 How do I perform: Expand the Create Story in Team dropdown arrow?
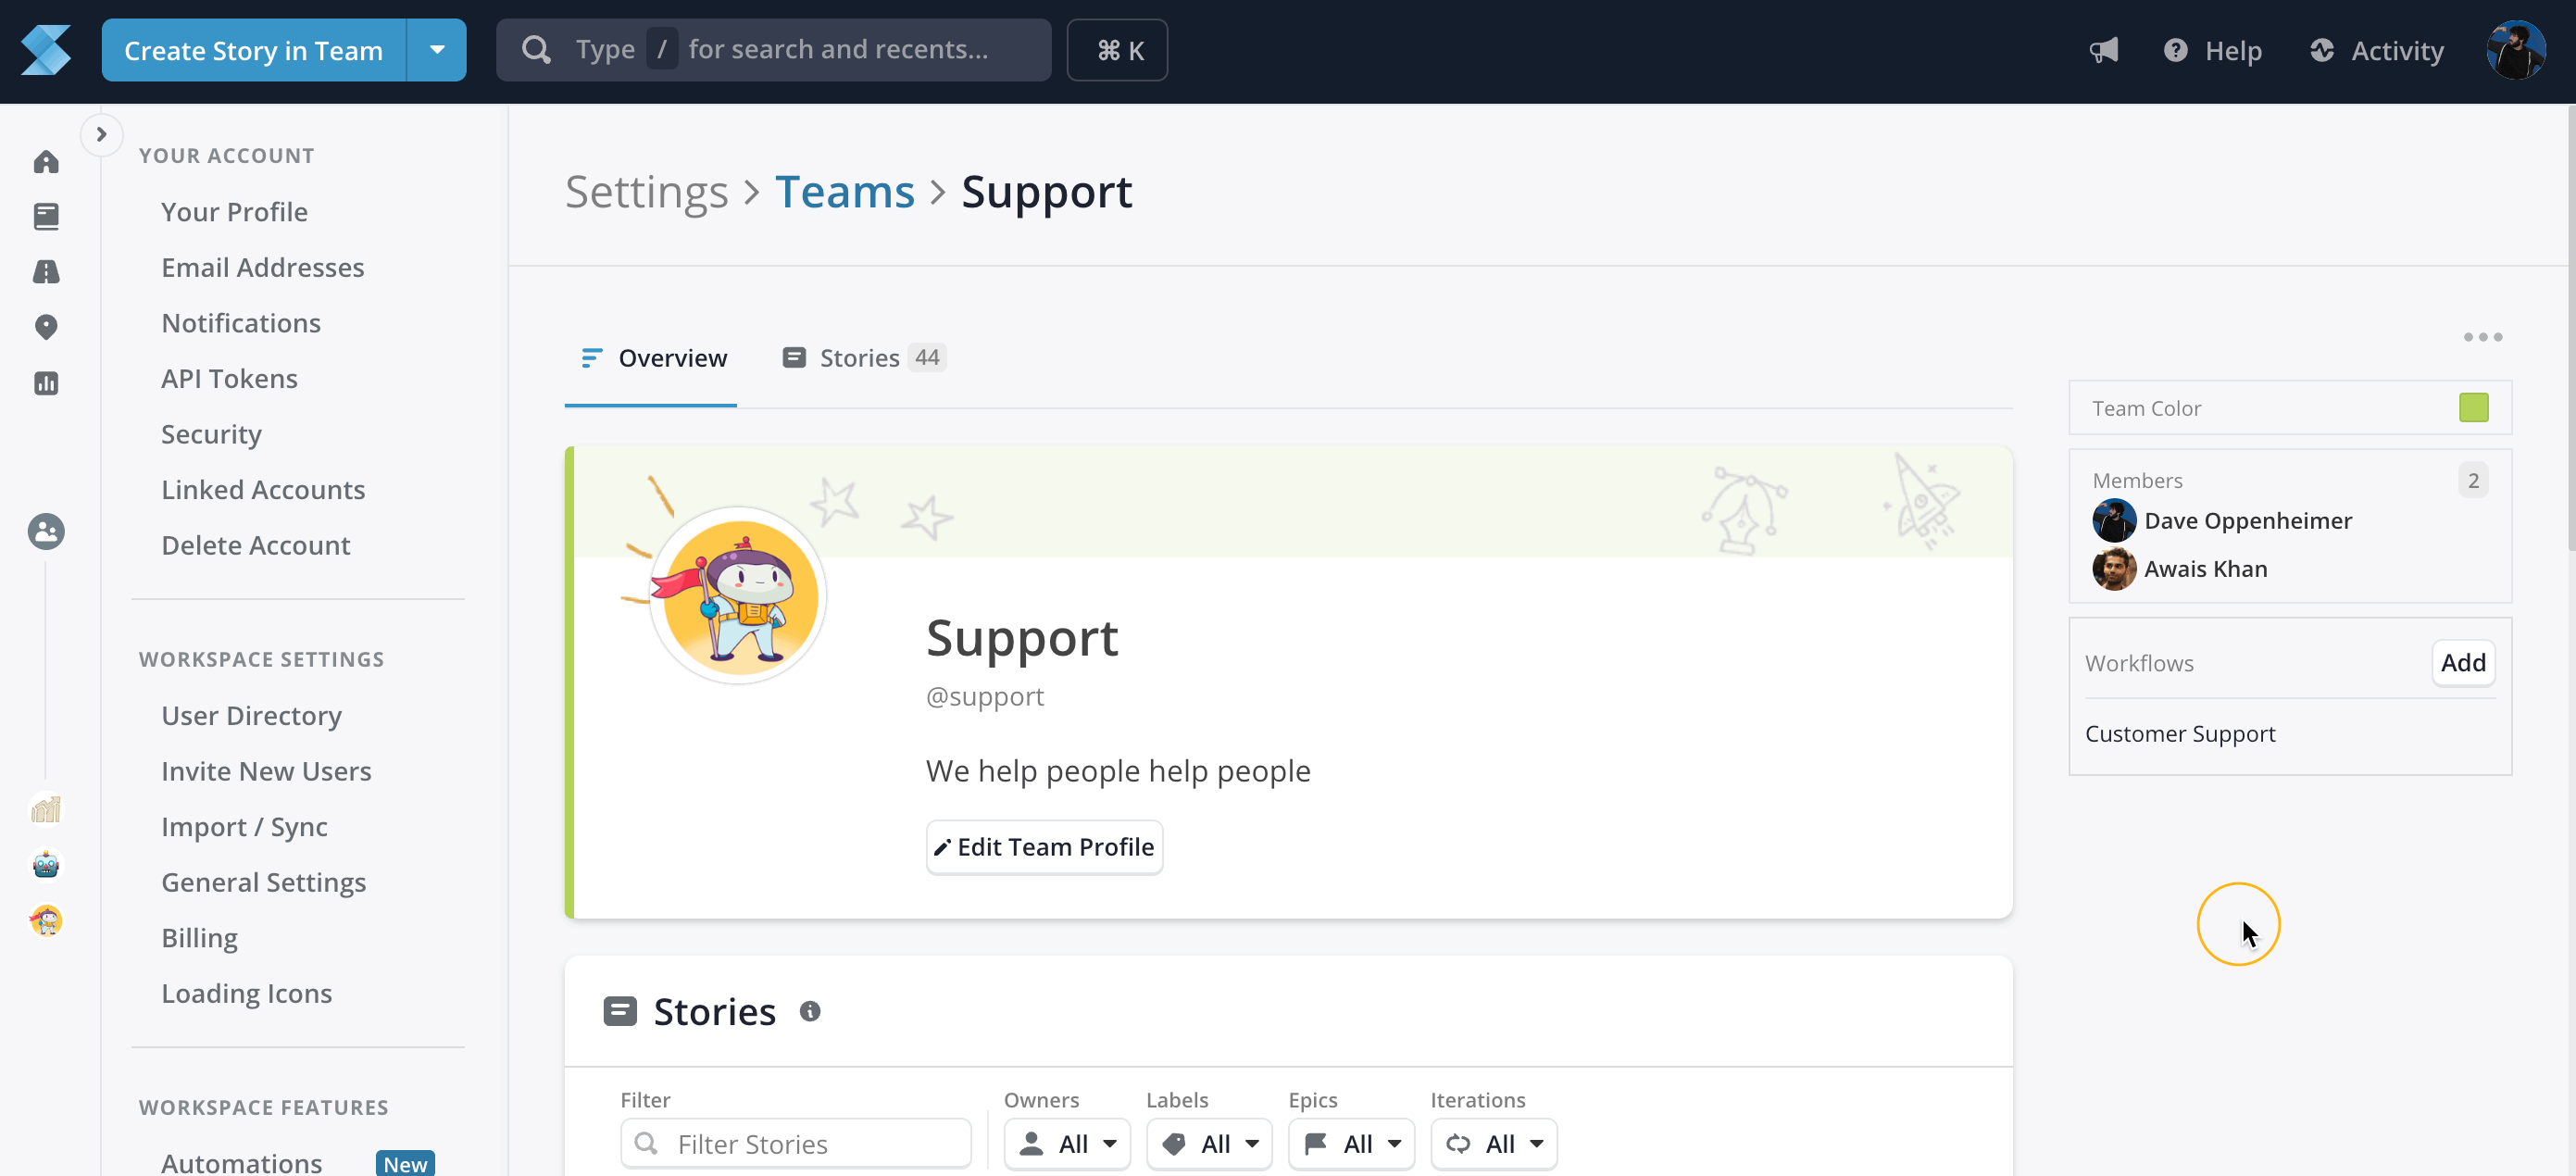pyautogui.click(x=437, y=49)
